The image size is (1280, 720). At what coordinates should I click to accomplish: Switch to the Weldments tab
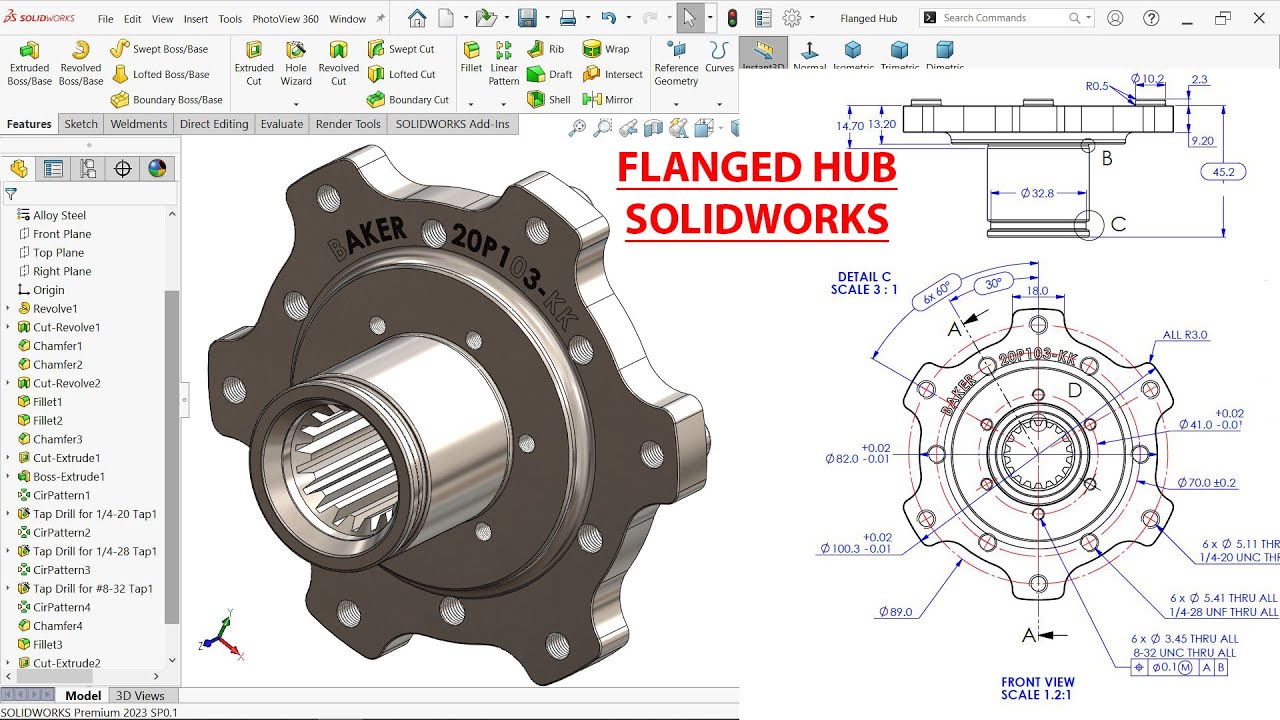click(139, 124)
